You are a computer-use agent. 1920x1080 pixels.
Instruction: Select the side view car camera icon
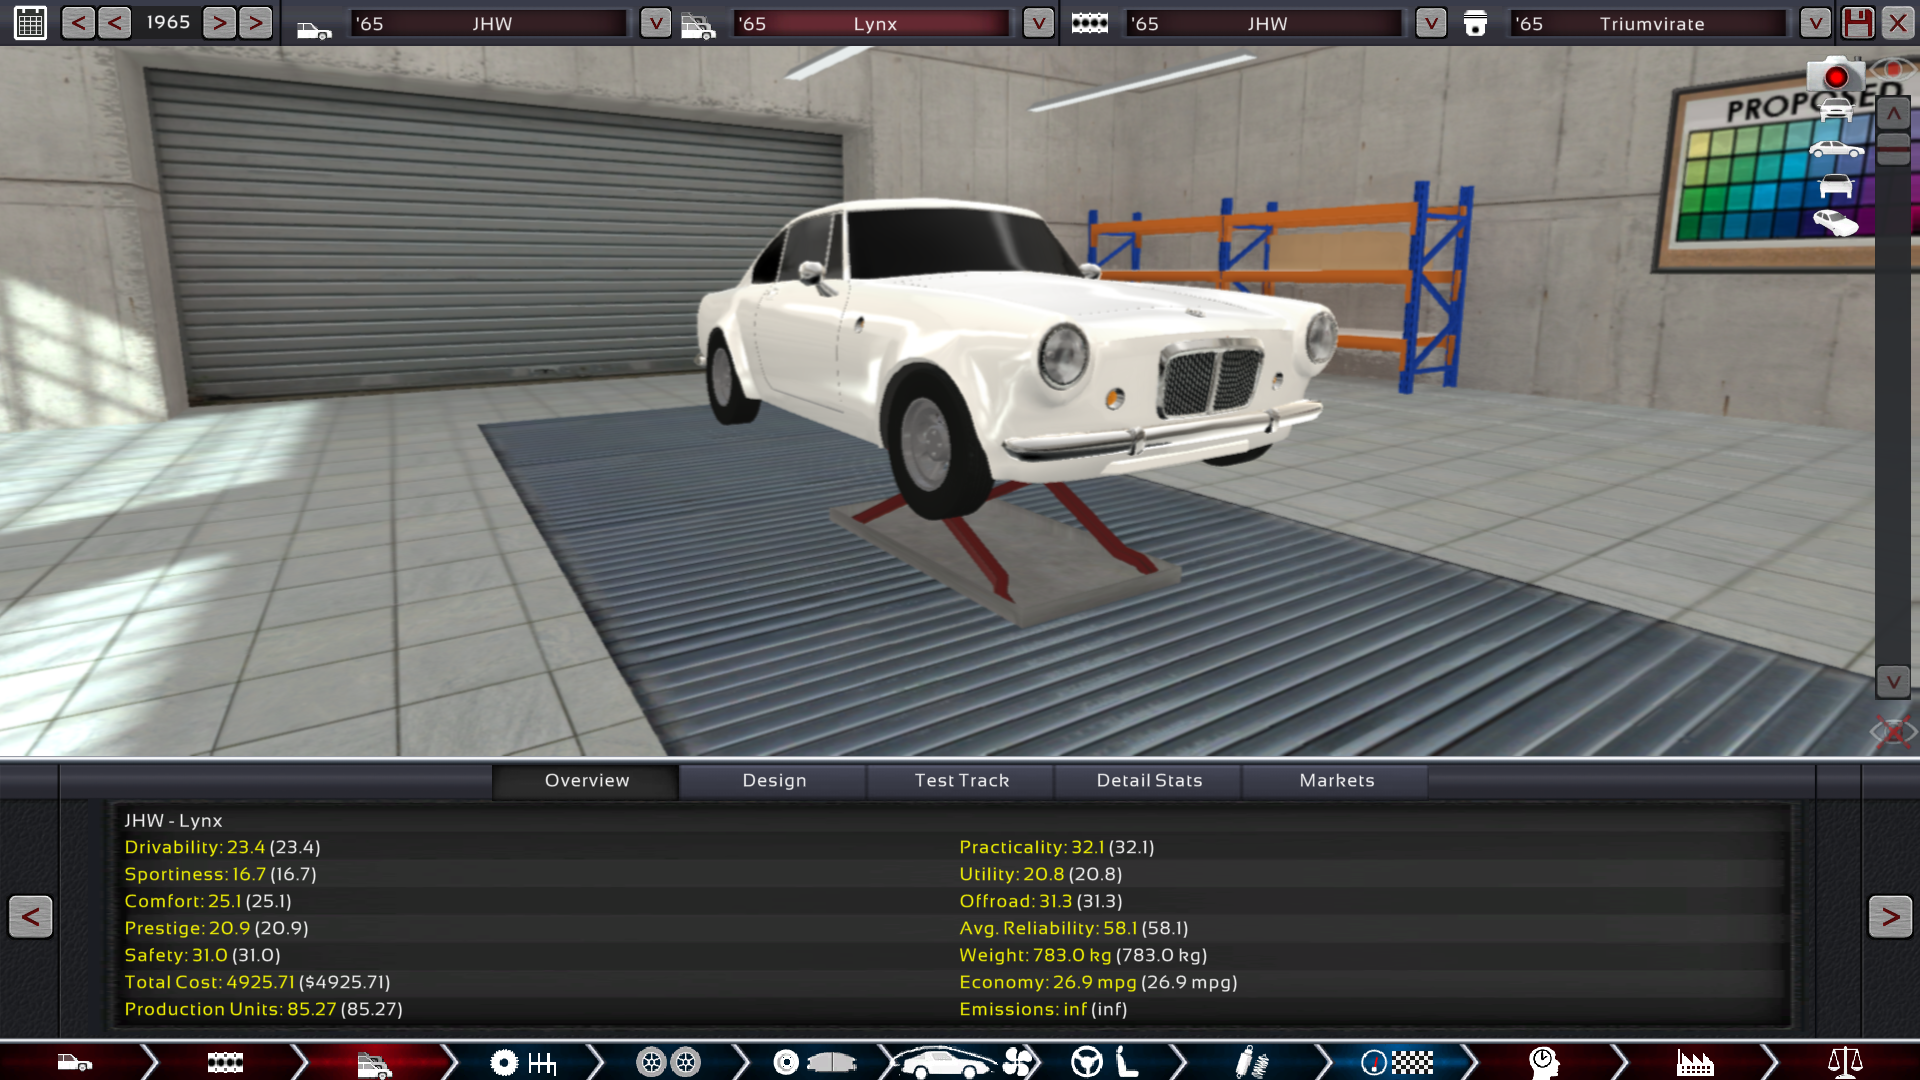click(1836, 150)
